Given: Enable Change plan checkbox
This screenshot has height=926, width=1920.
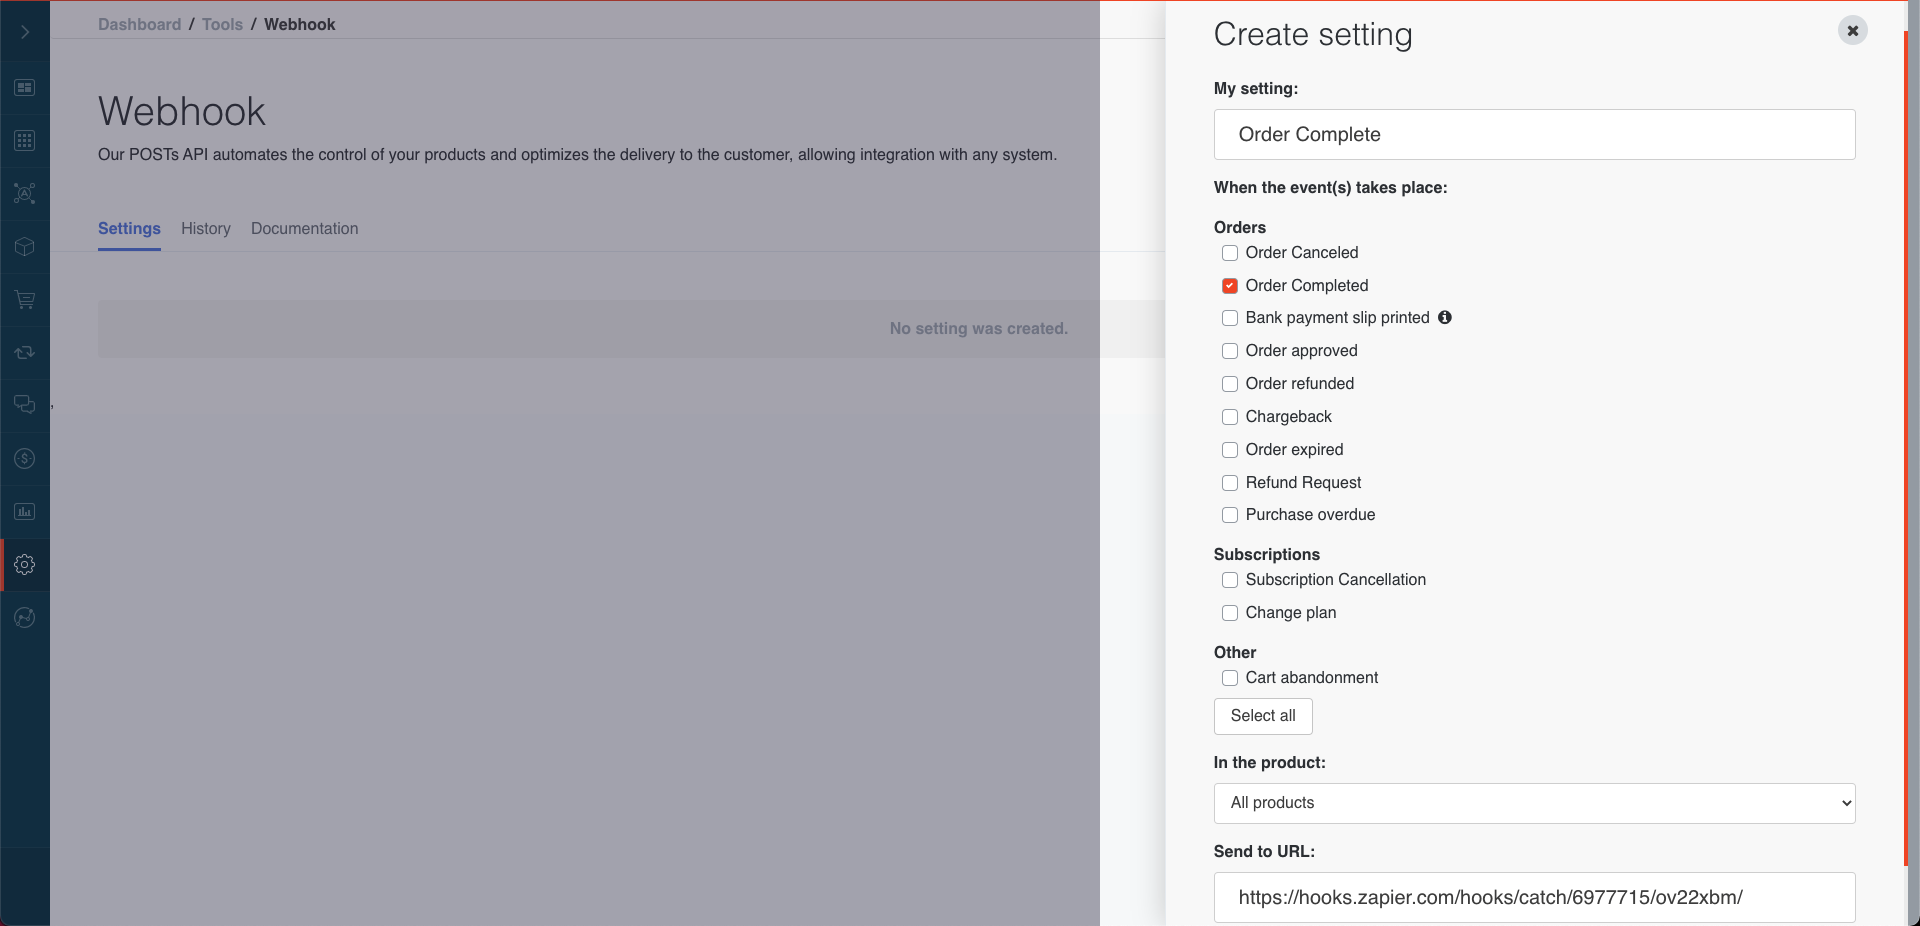Looking at the screenshot, I should (x=1230, y=613).
